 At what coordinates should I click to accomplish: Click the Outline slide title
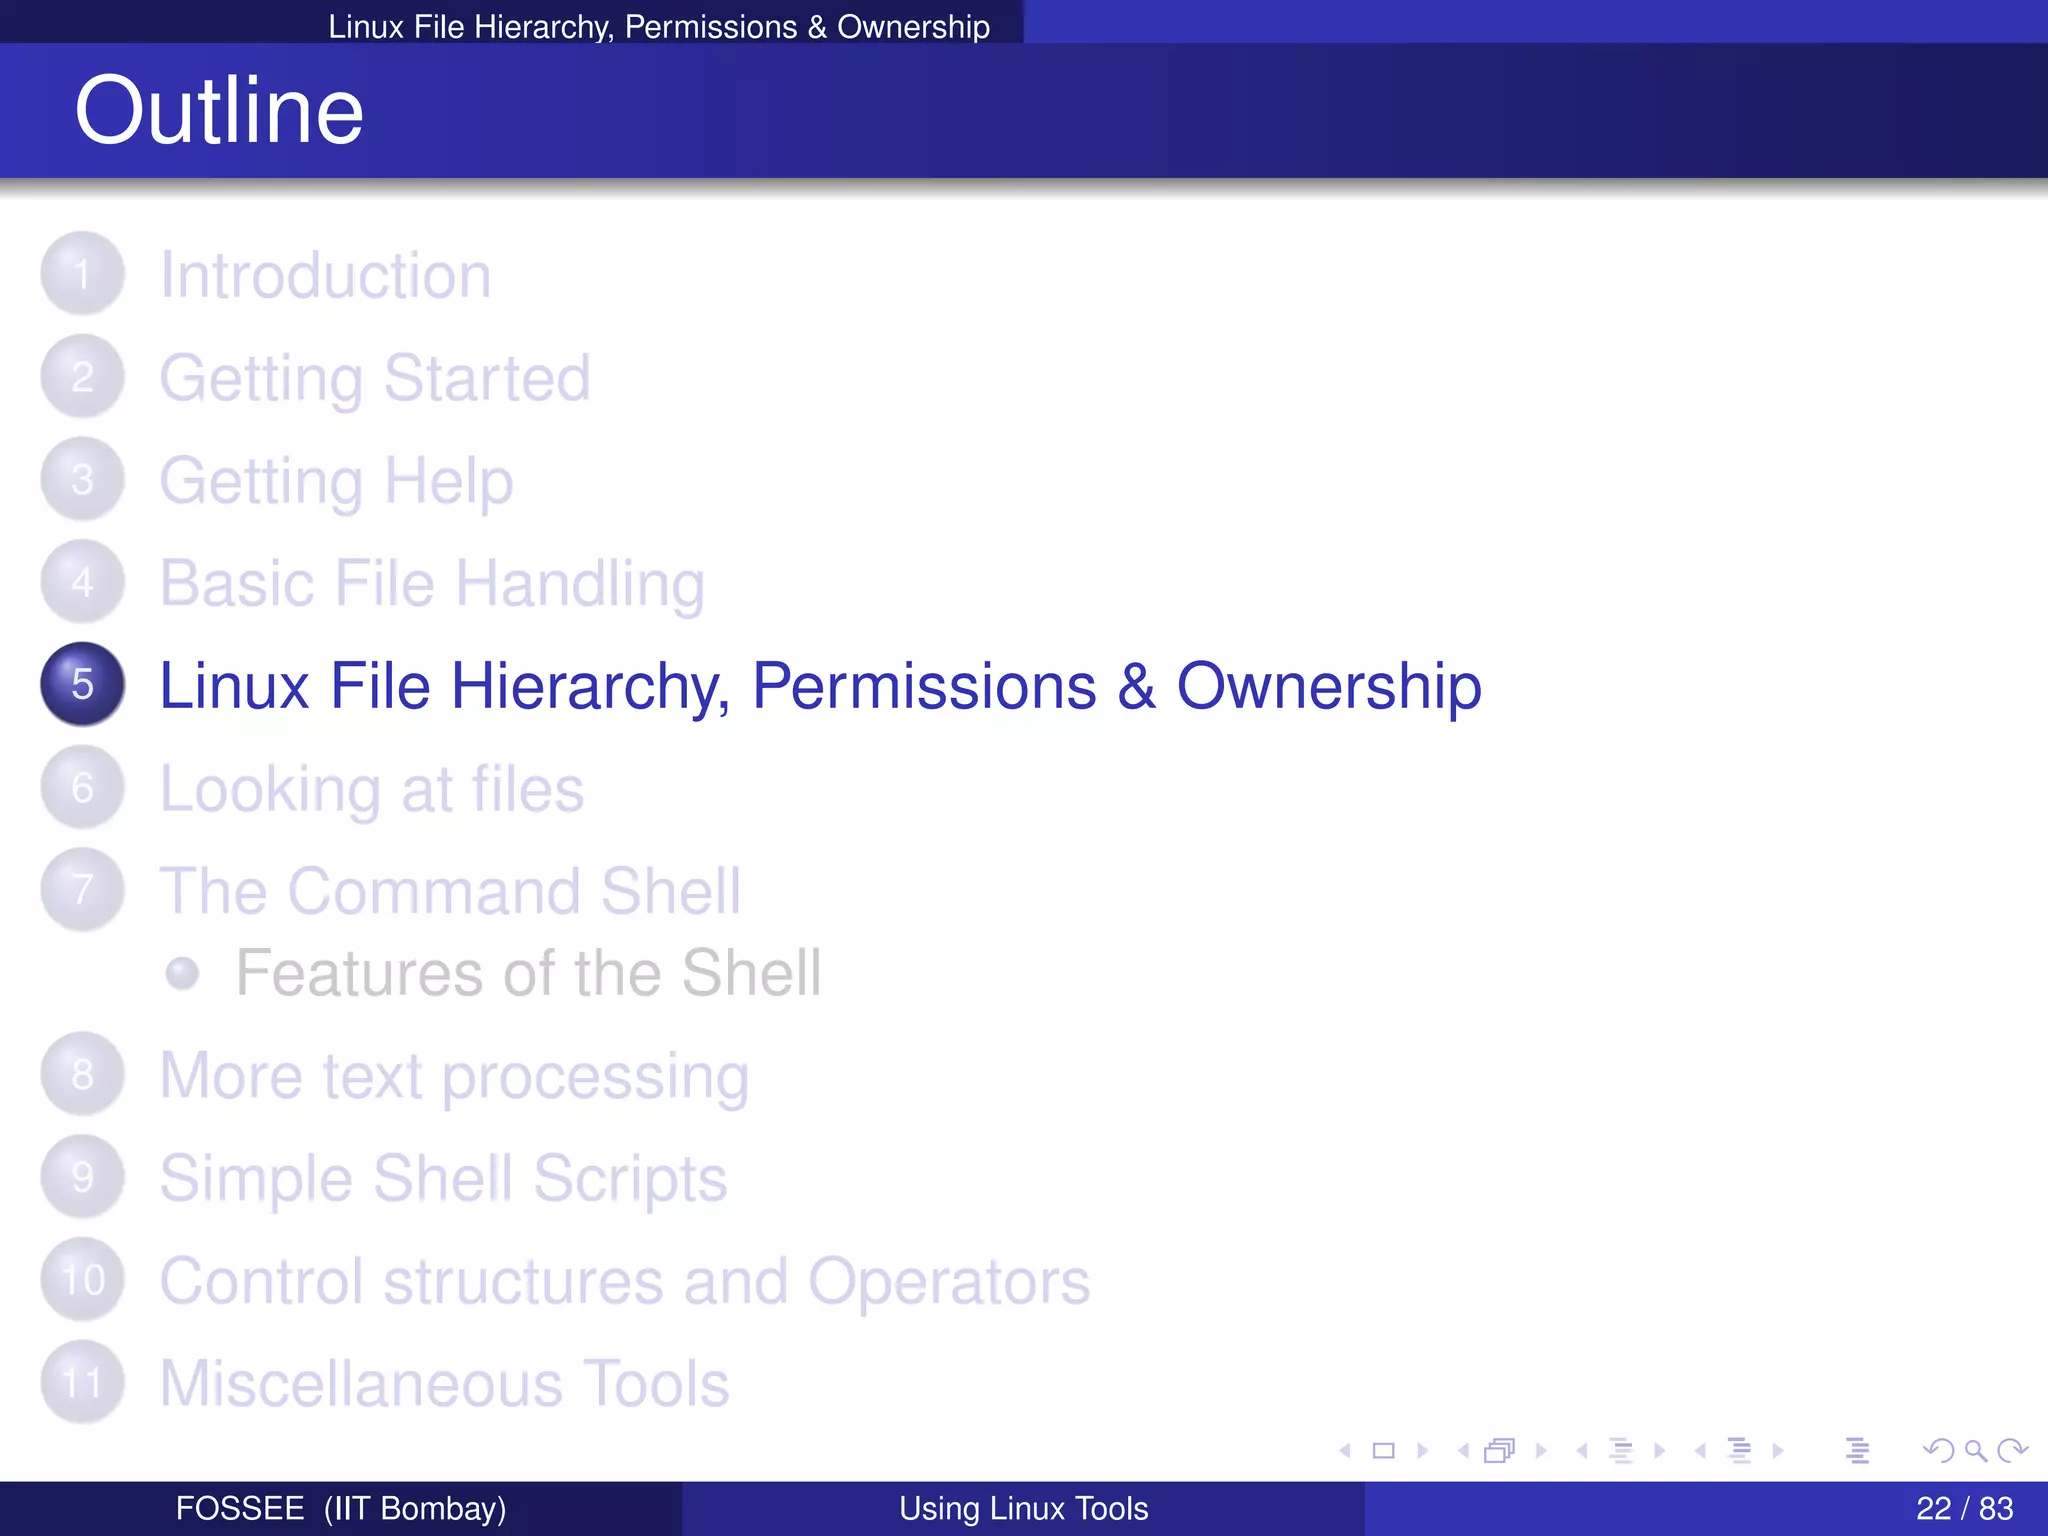[219, 110]
